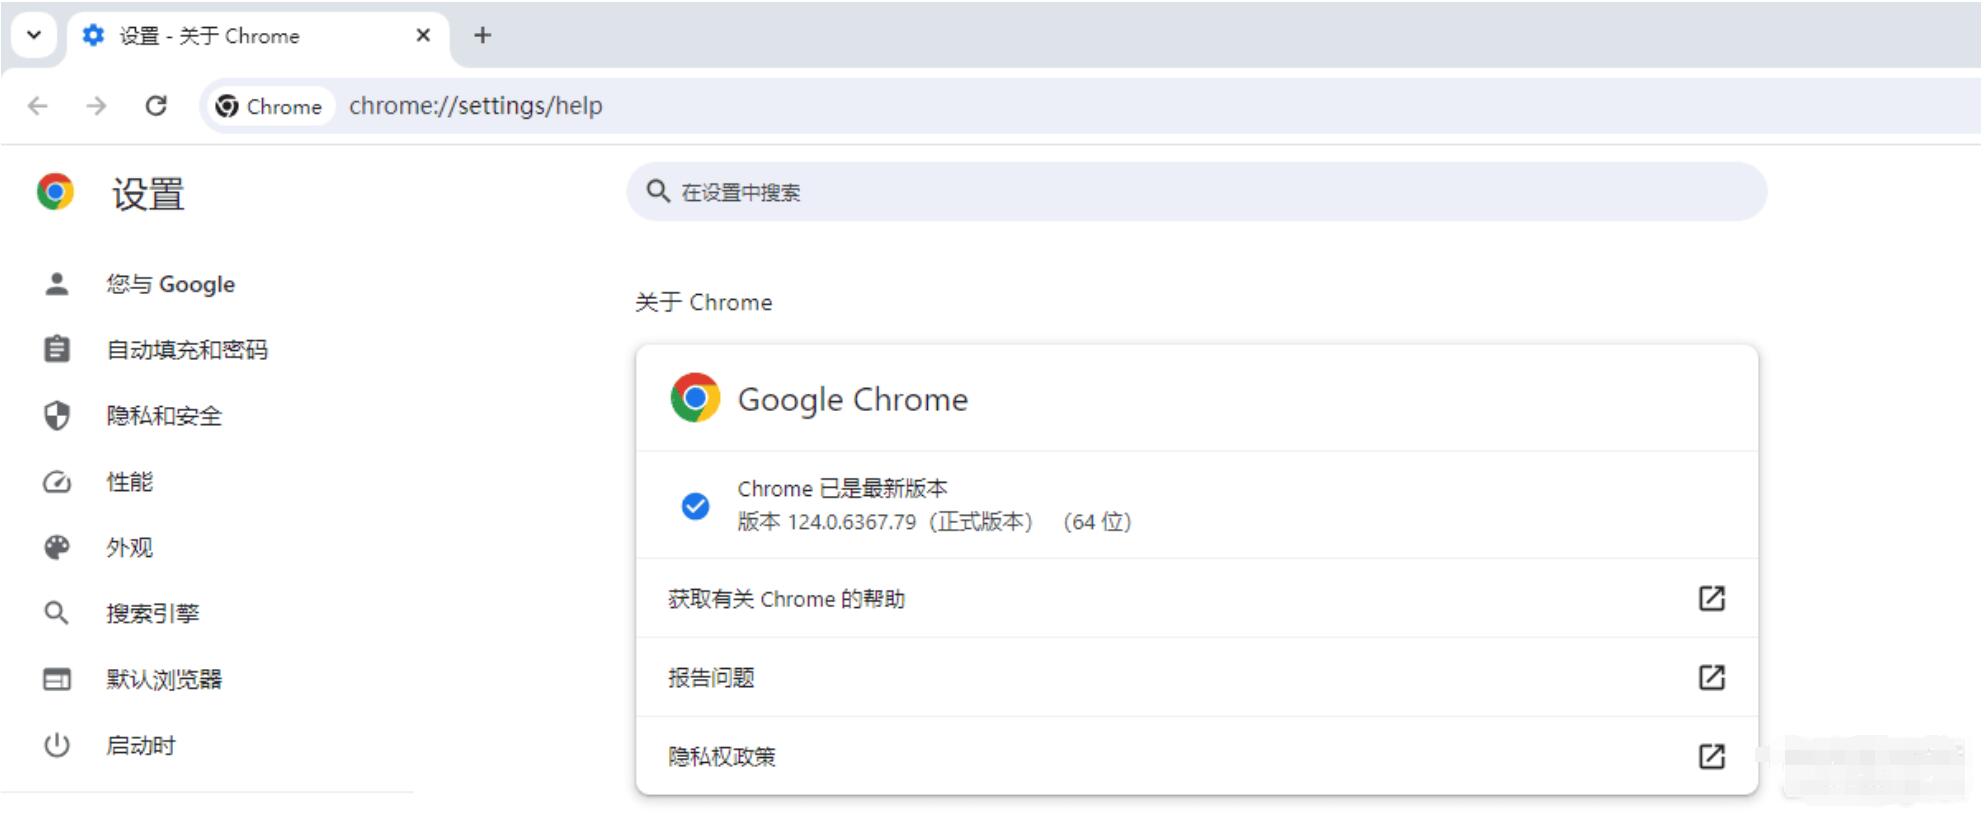Click the speedometer icon for 性能
Screen dimensions: 1985x814
coord(57,482)
